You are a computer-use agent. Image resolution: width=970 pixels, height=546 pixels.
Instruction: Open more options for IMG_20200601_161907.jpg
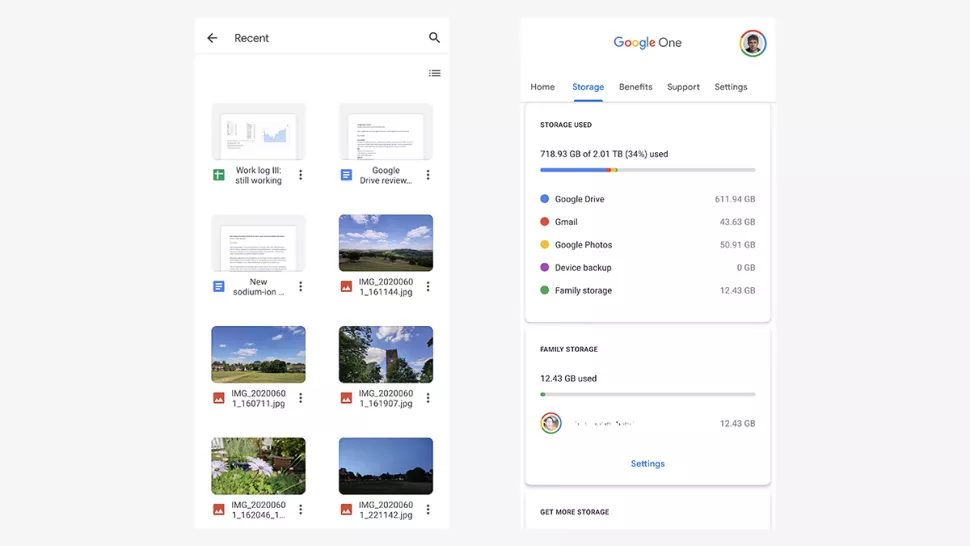point(428,398)
